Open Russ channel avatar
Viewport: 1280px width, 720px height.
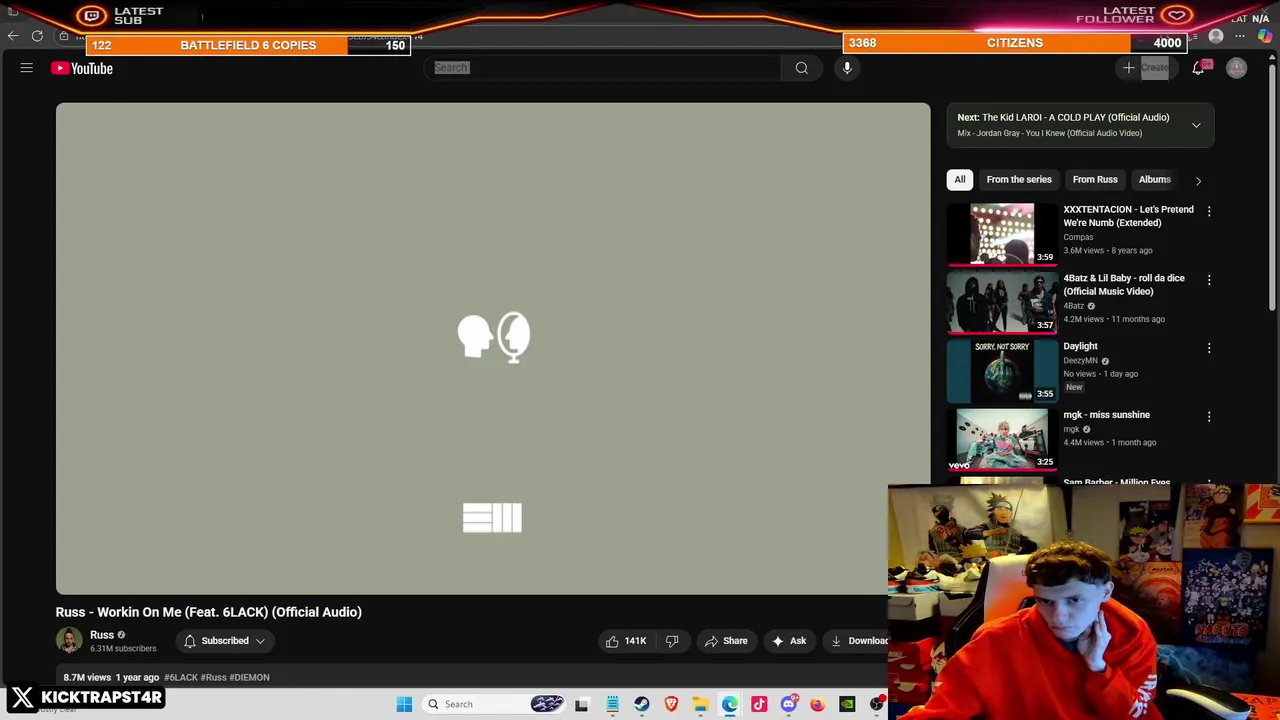(69, 641)
